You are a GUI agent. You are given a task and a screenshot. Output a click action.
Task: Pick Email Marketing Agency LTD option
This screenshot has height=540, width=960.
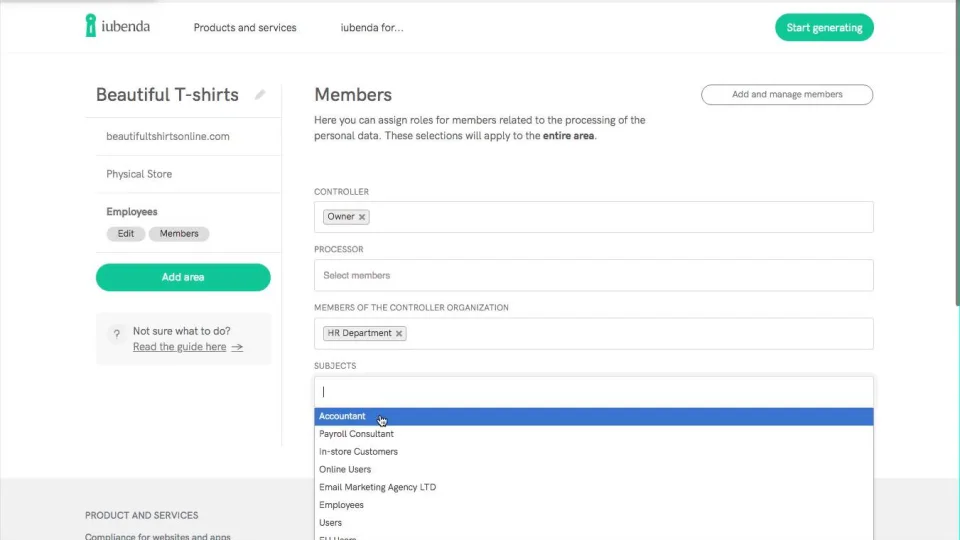377,487
